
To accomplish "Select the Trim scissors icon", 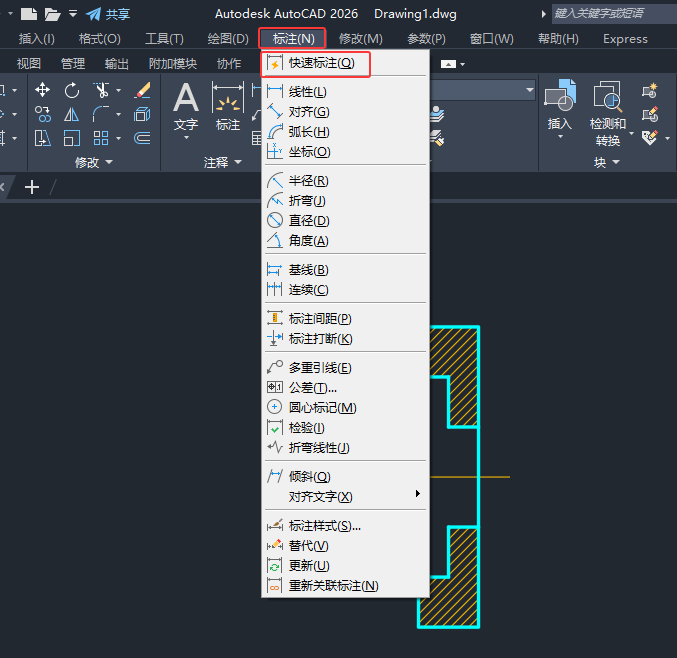I will pos(101,90).
